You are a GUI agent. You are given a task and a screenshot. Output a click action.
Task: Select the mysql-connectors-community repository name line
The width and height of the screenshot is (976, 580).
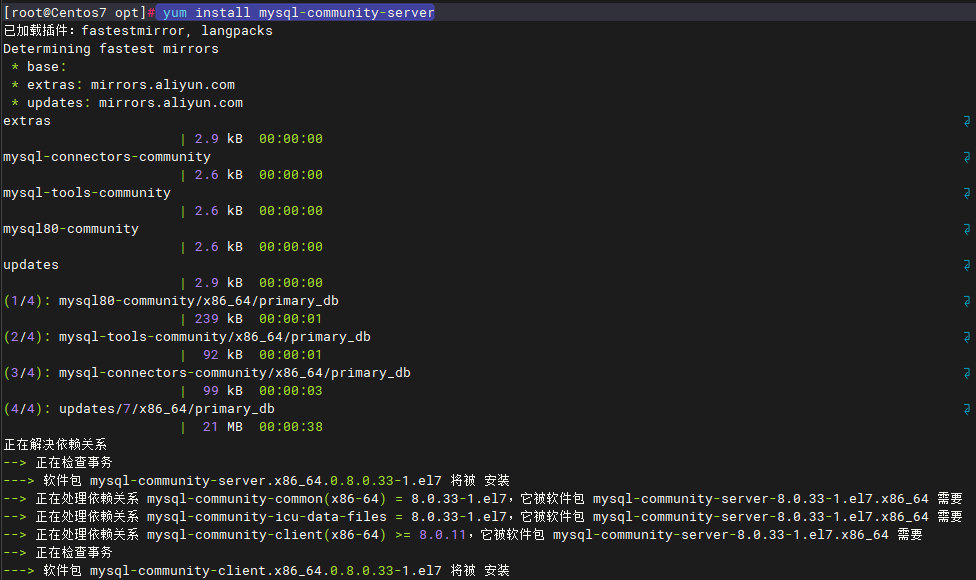point(107,157)
